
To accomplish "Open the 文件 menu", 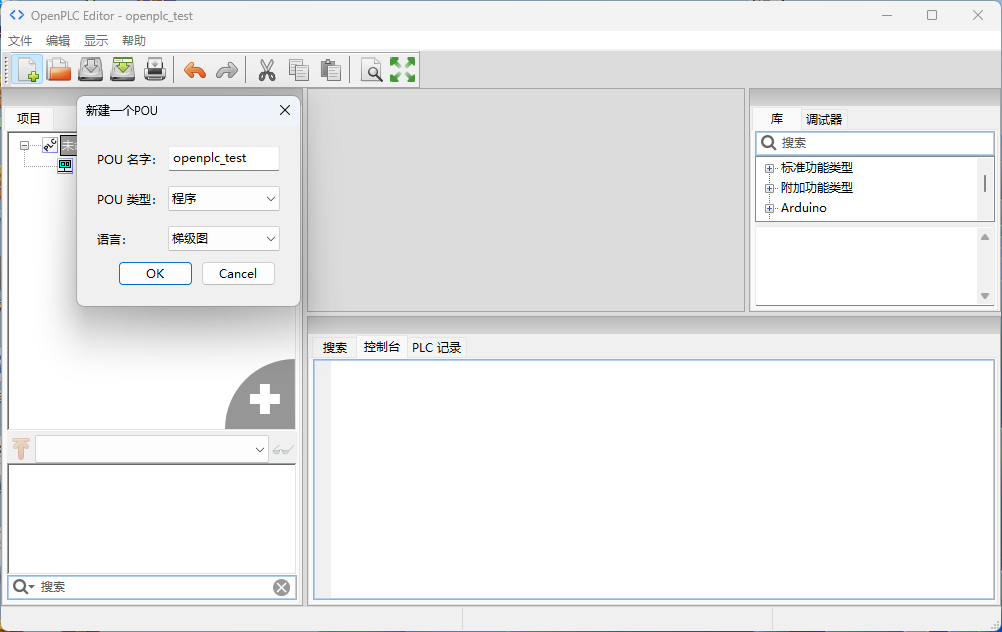I will click(20, 41).
